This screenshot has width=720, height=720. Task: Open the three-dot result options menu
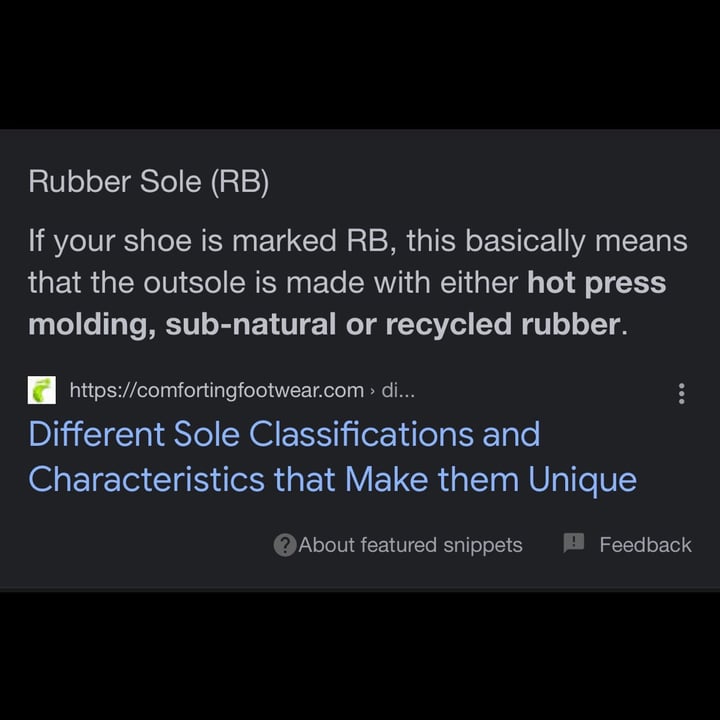(681, 394)
